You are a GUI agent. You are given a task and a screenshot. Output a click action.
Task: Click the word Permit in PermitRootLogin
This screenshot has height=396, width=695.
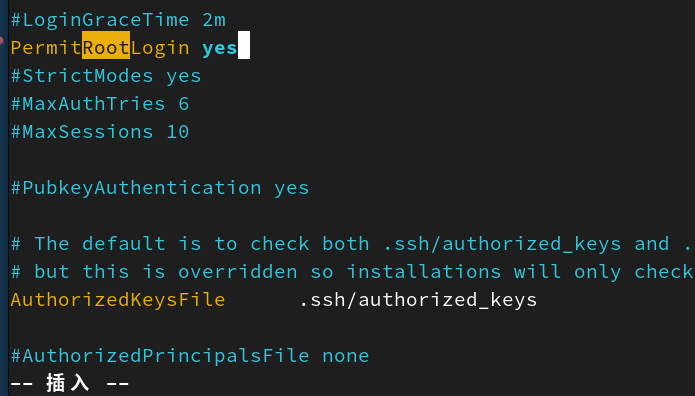pyautogui.click(x=47, y=47)
